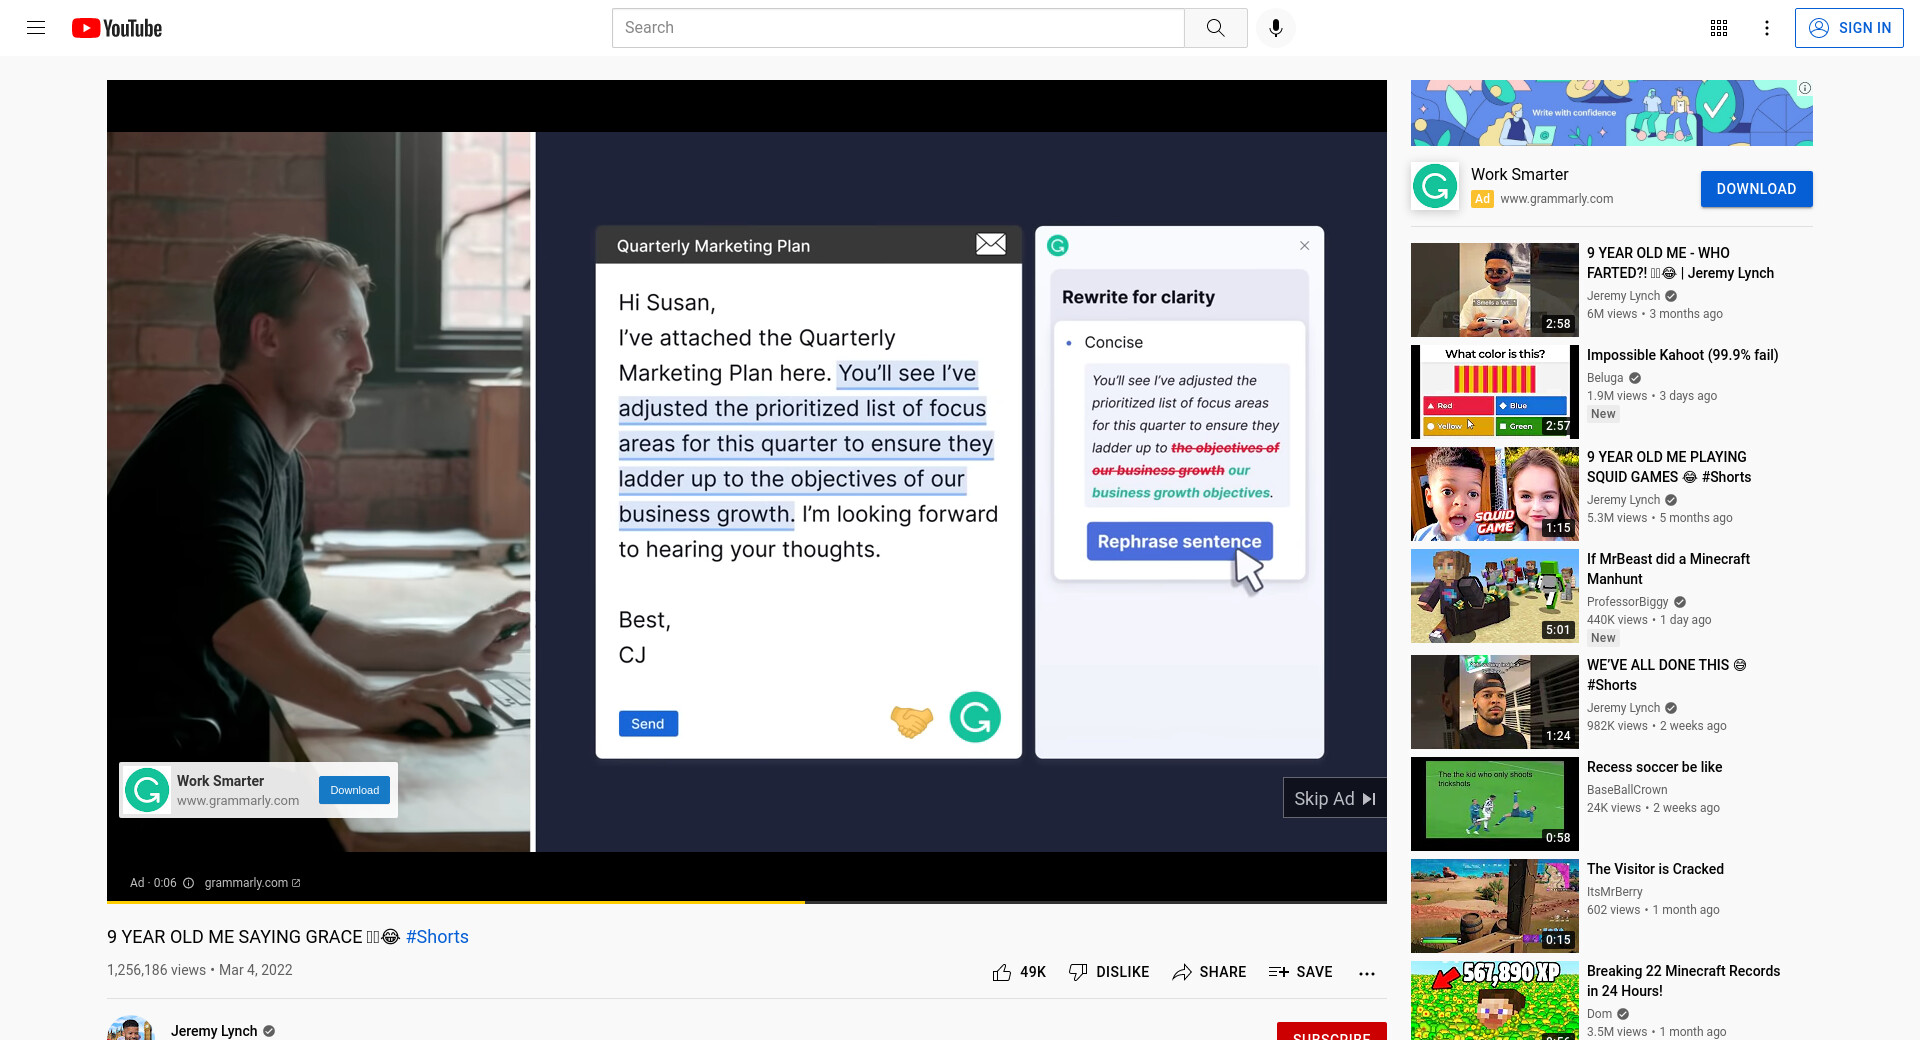Open 'WE'VE ALL DONE THIS' thumbnail

coord(1495,702)
